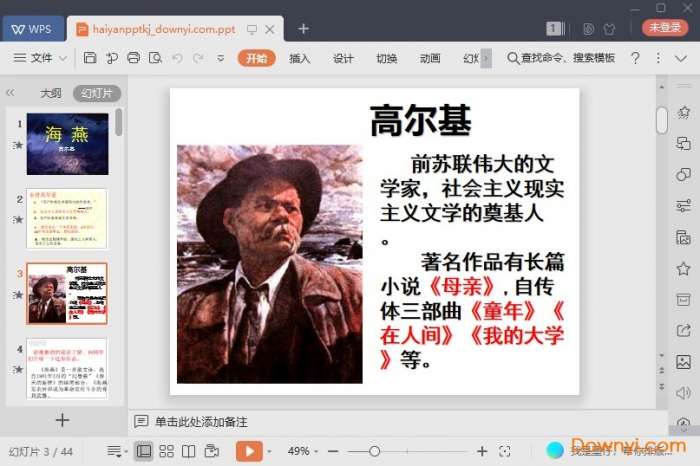Open the notes layout dropdown in the status bar
The height and width of the screenshot is (466, 700).
117,451
